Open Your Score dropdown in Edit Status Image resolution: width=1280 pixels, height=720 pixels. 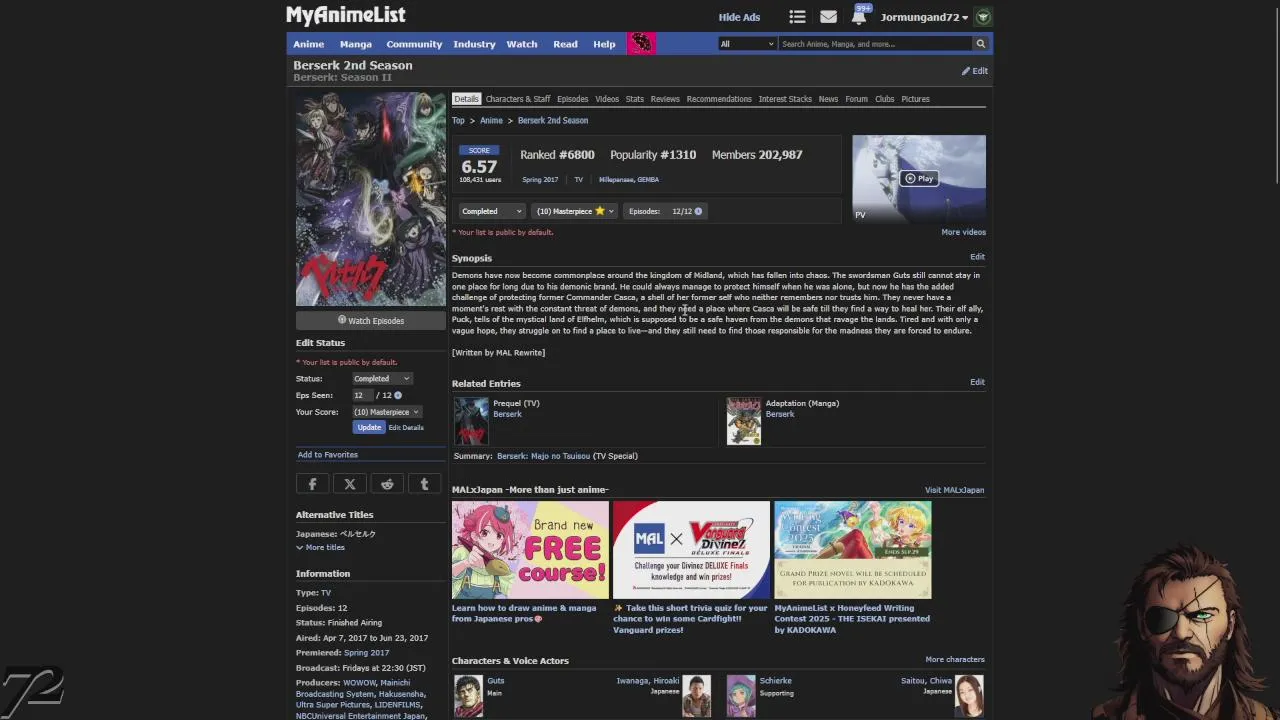(x=387, y=412)
